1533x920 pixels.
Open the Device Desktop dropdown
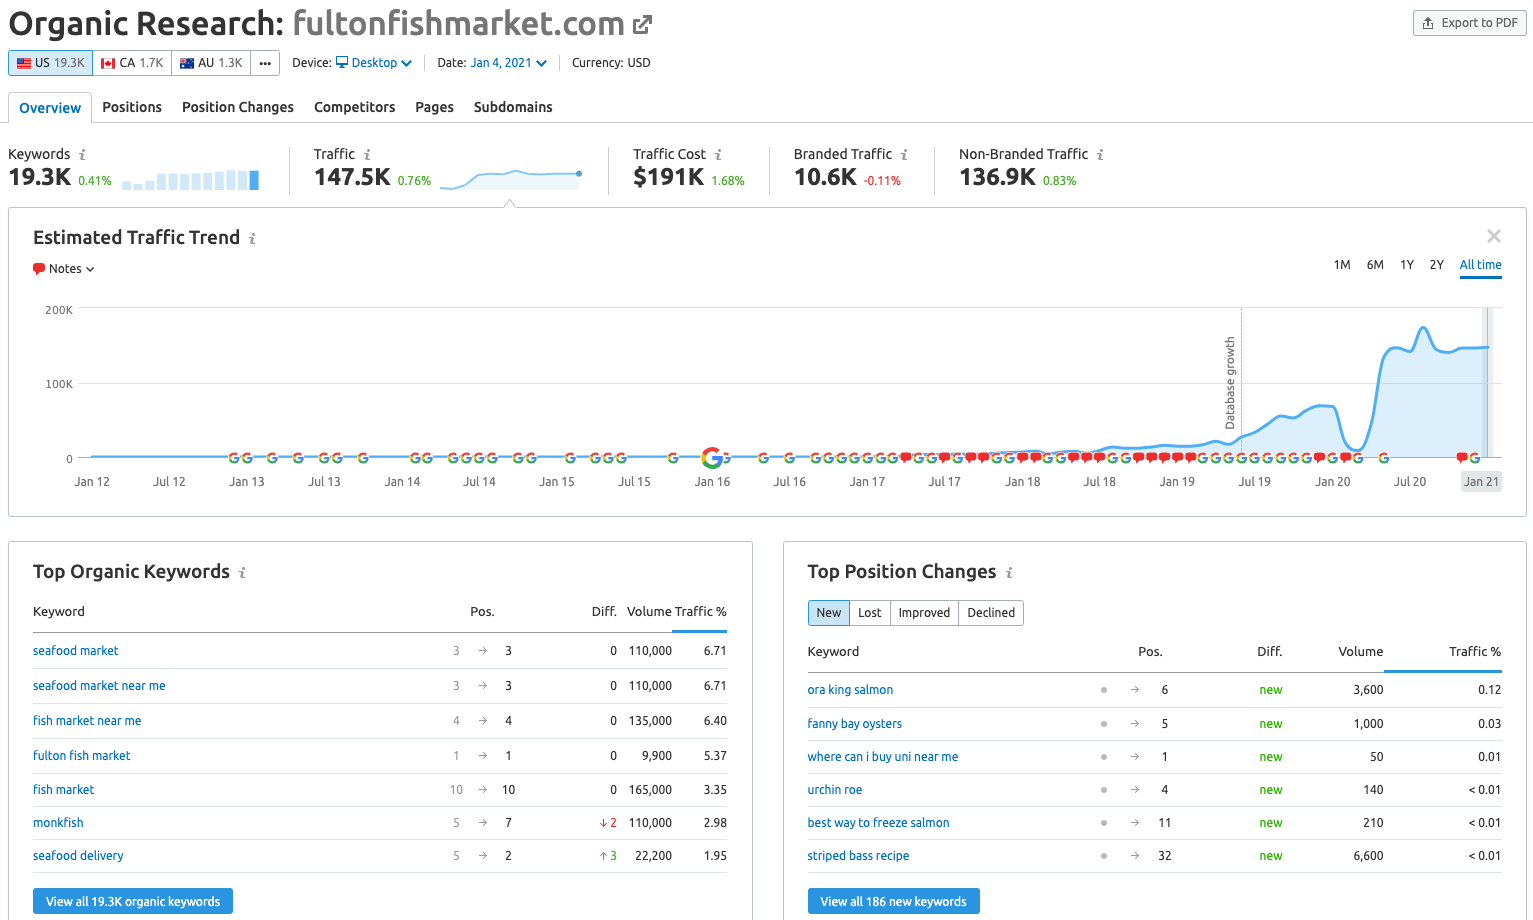[374, 63]
